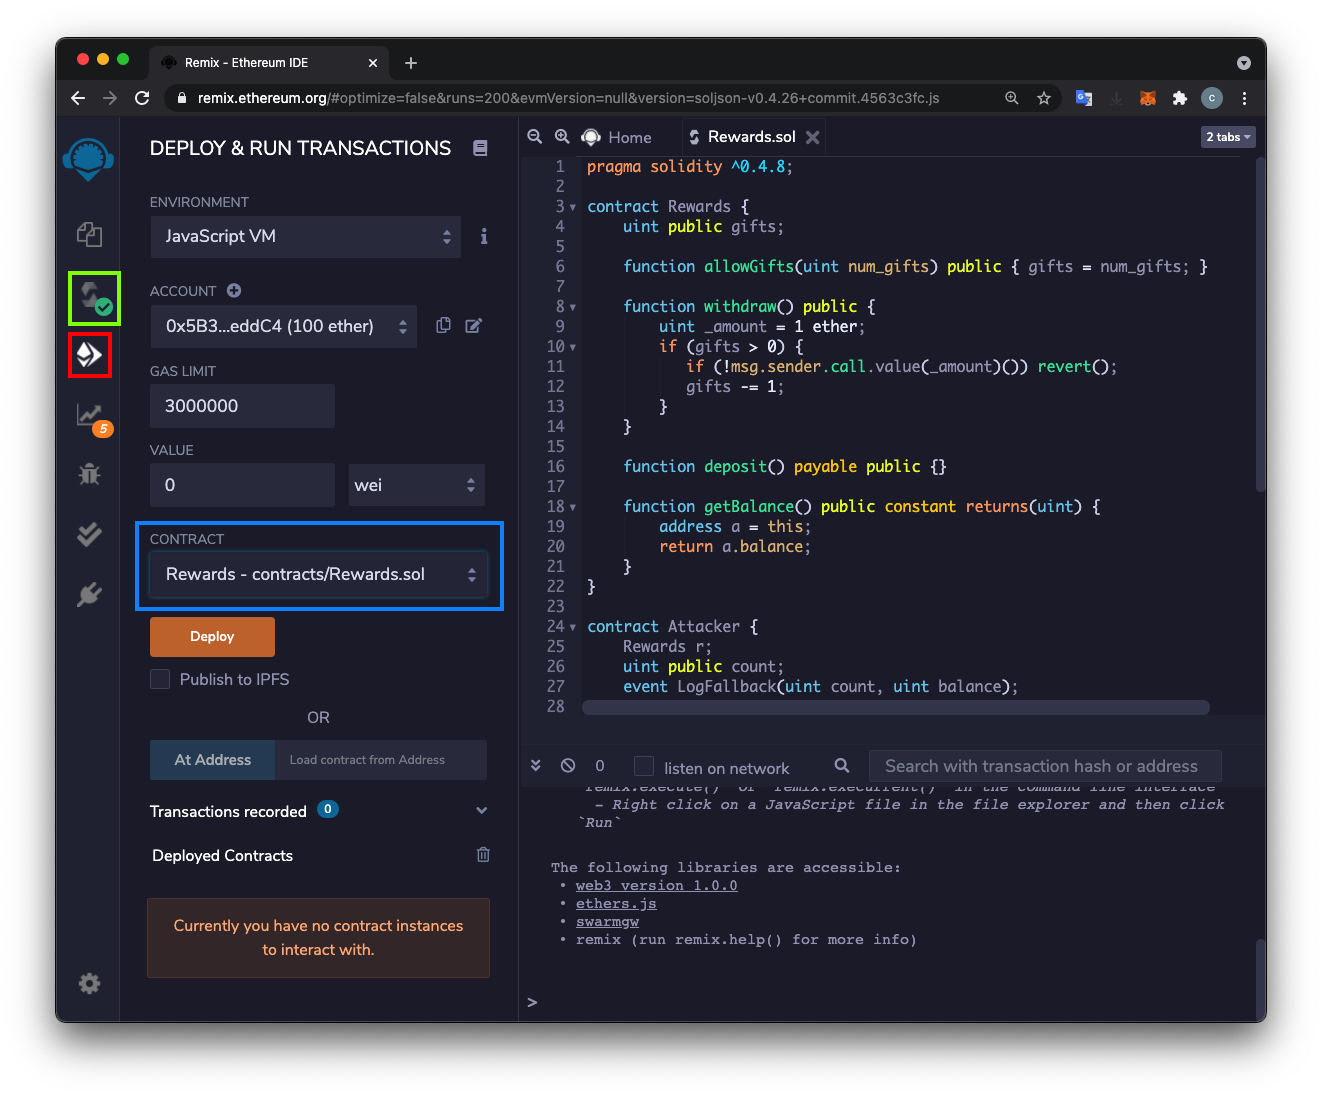Screen dimensions: 1322x1096
Task: Switch to the Home tab
Action: pos(629,138)
